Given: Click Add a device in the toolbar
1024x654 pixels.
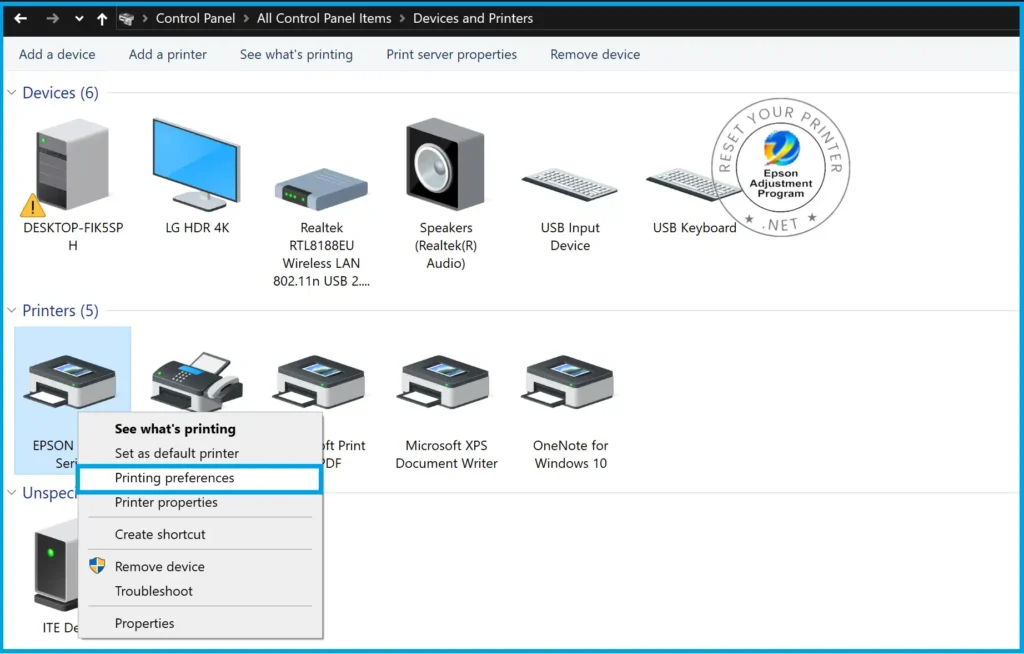Looking at the screenshot, I should (57, 54).
